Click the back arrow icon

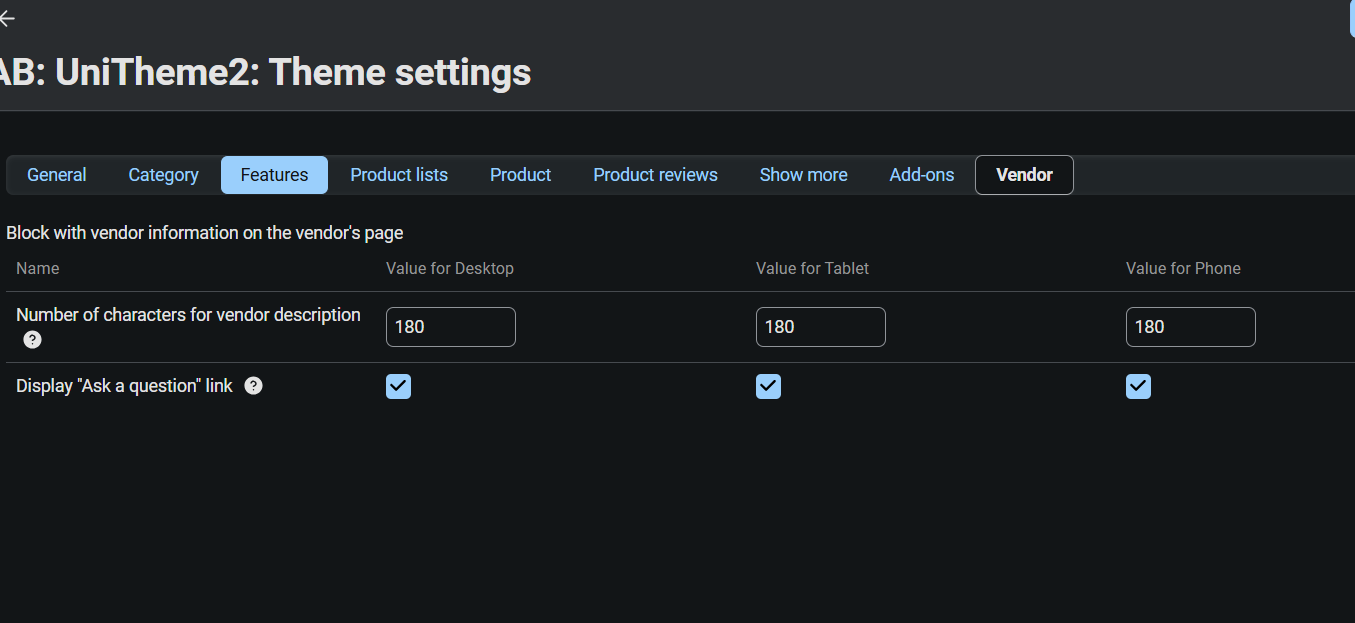click(7, 19)
